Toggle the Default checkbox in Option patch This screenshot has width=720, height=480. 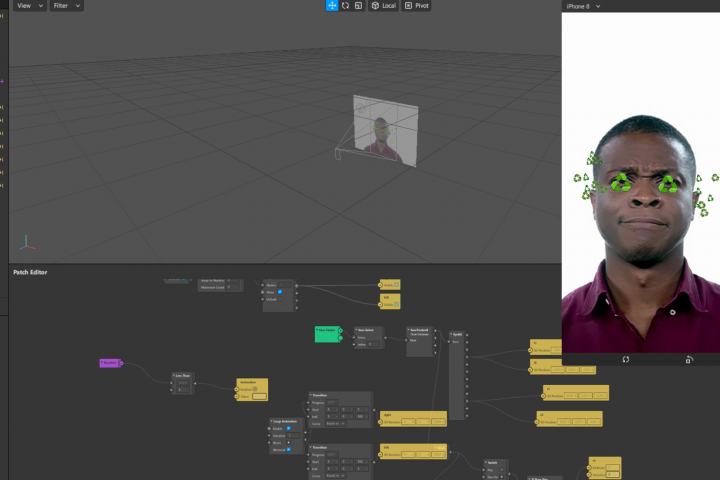[x=280, y=299]
